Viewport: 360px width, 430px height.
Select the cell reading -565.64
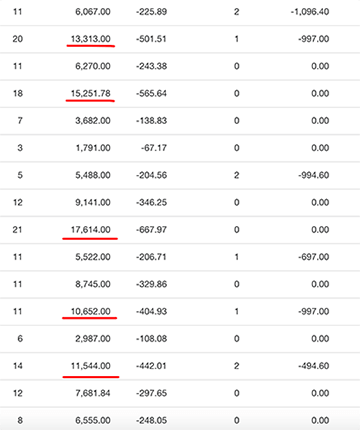tap(151, 93)
